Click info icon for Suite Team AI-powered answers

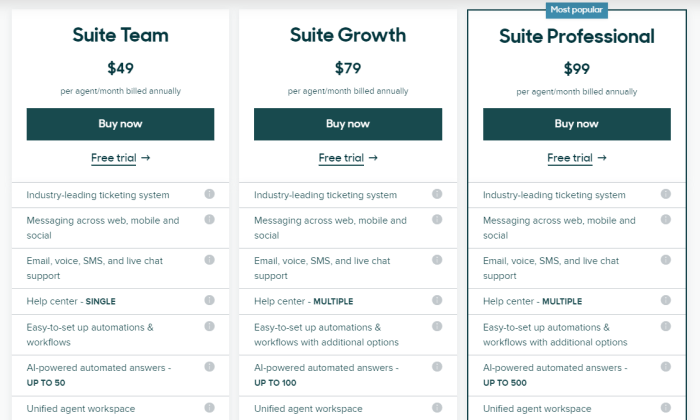point(209,366)
